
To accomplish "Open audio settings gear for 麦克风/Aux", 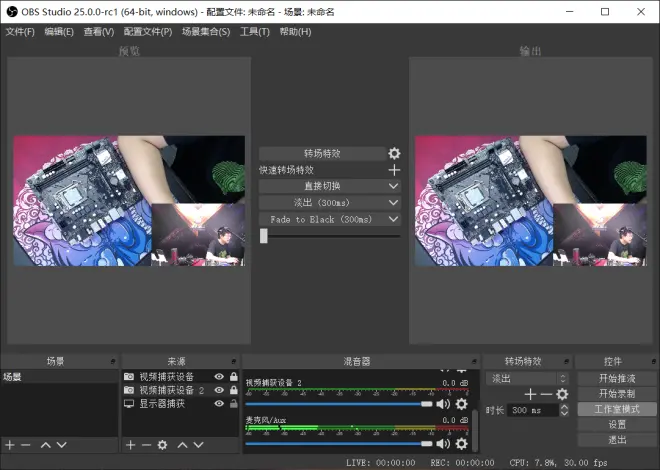I will click(461, 443).
